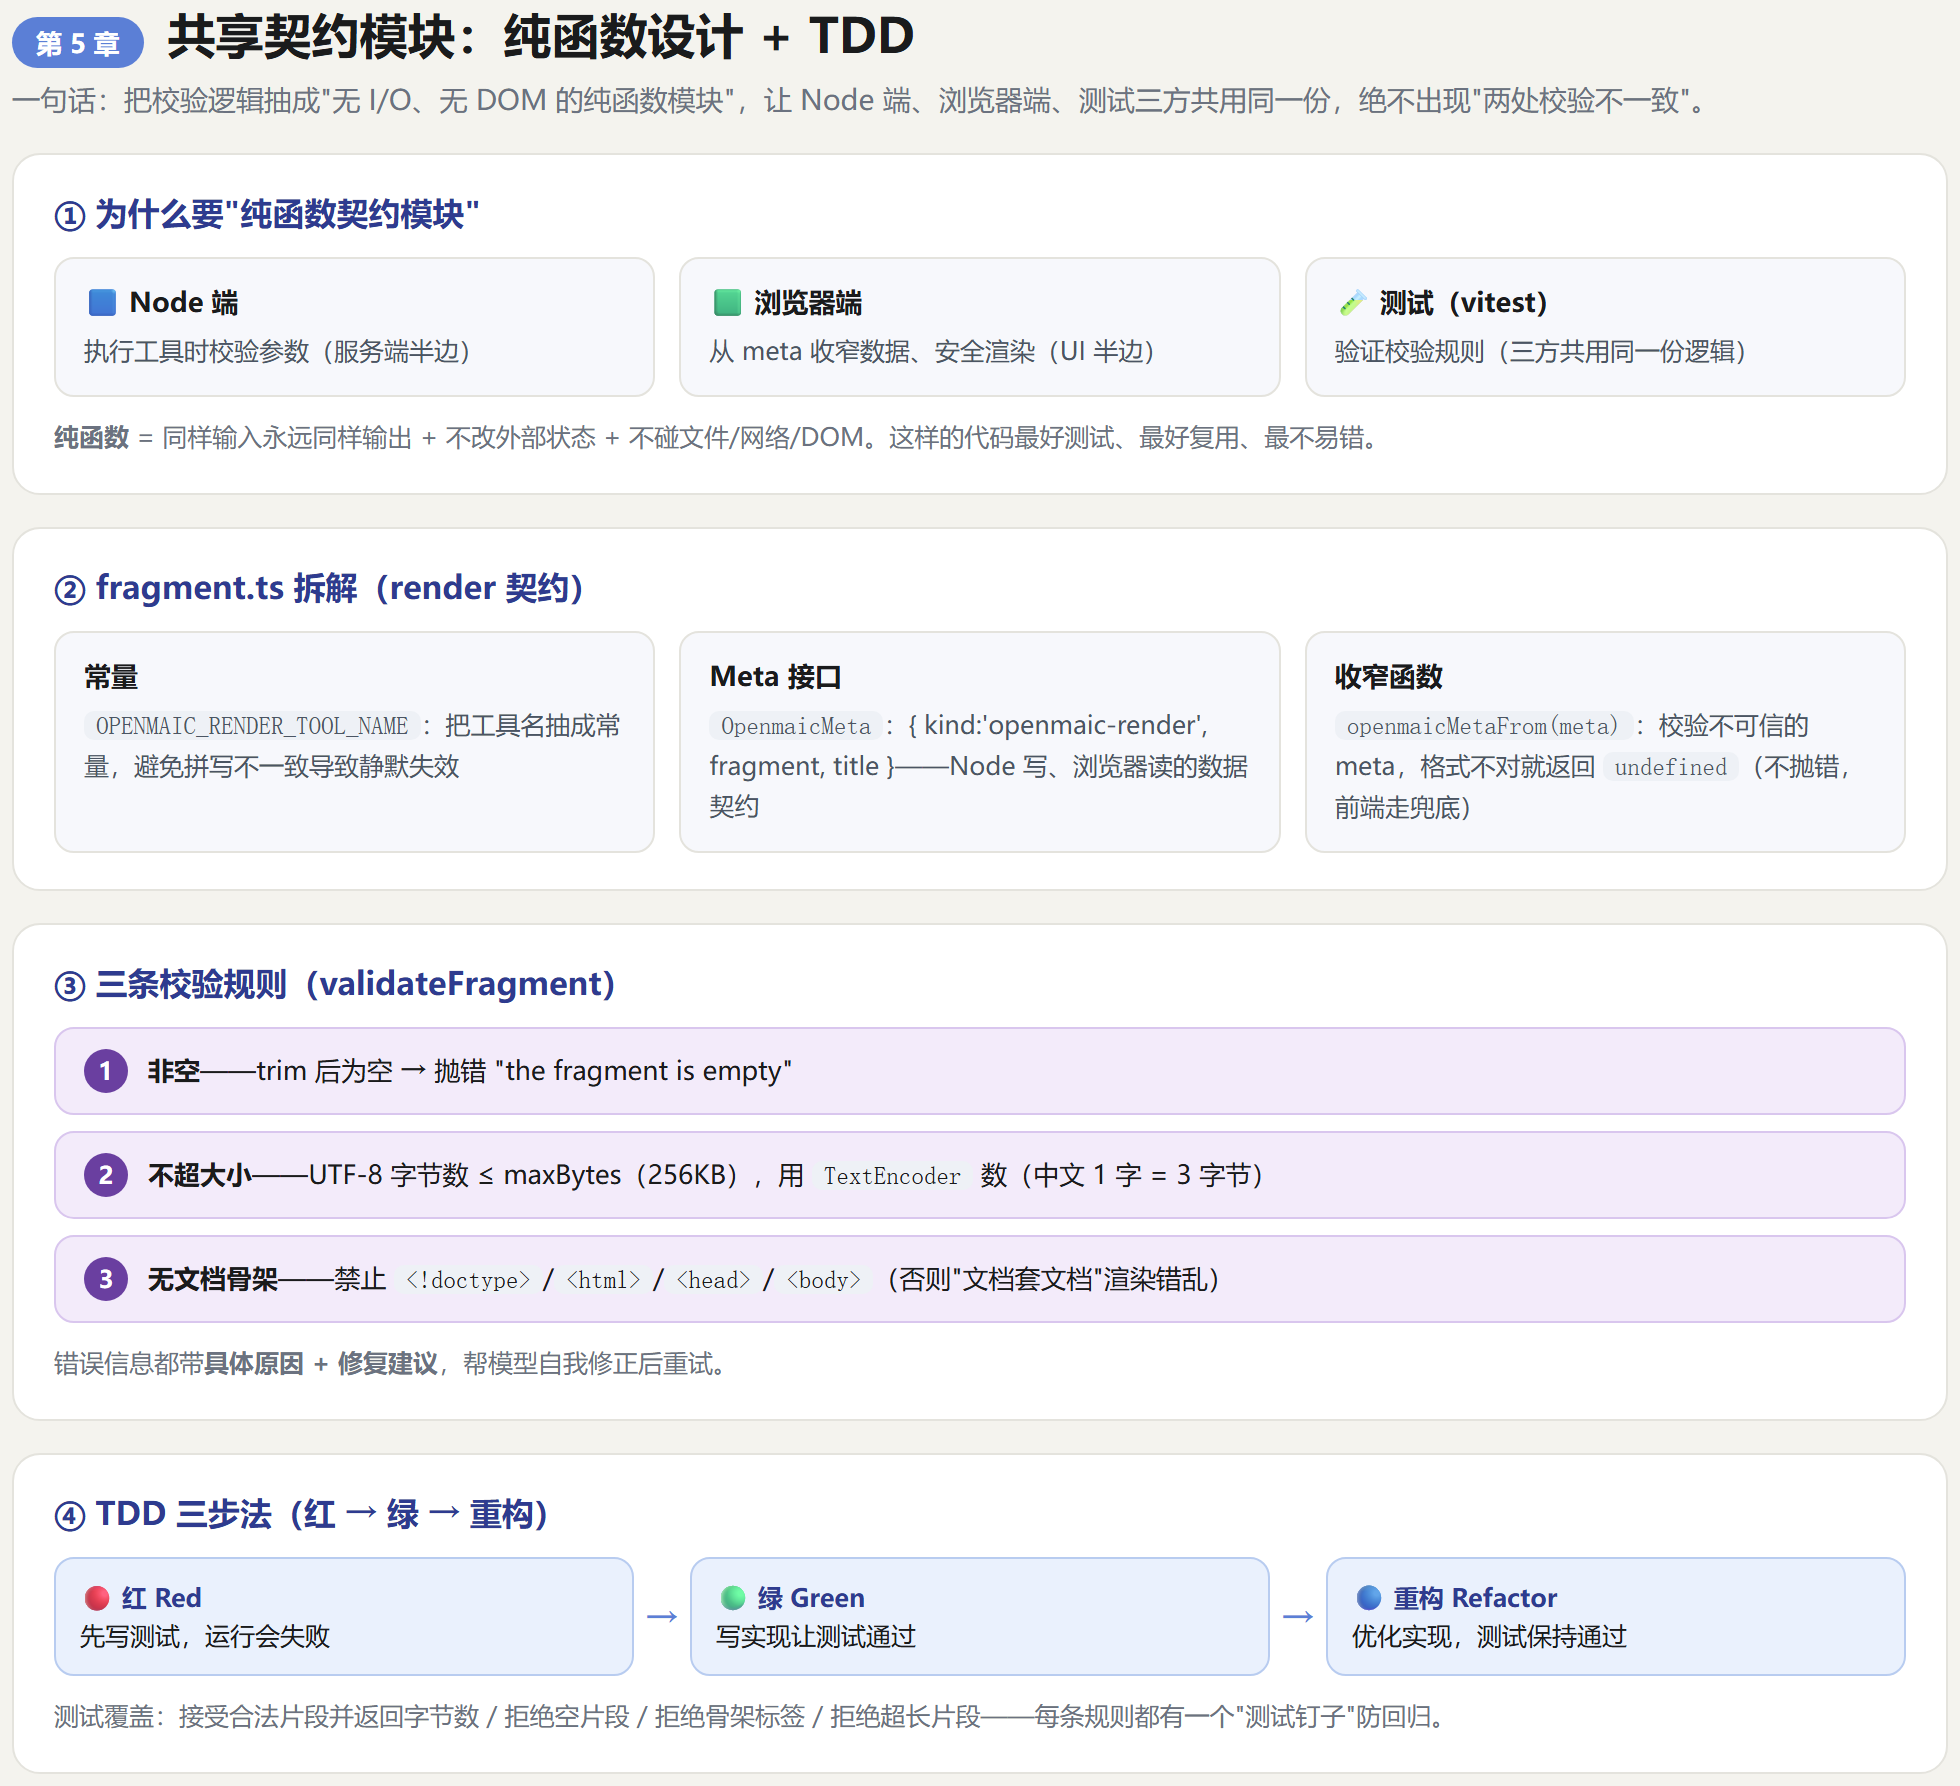Viewport: 1960px width, 1786px height.
Task: Select the Node 端 card
Action: click(354, 327)
